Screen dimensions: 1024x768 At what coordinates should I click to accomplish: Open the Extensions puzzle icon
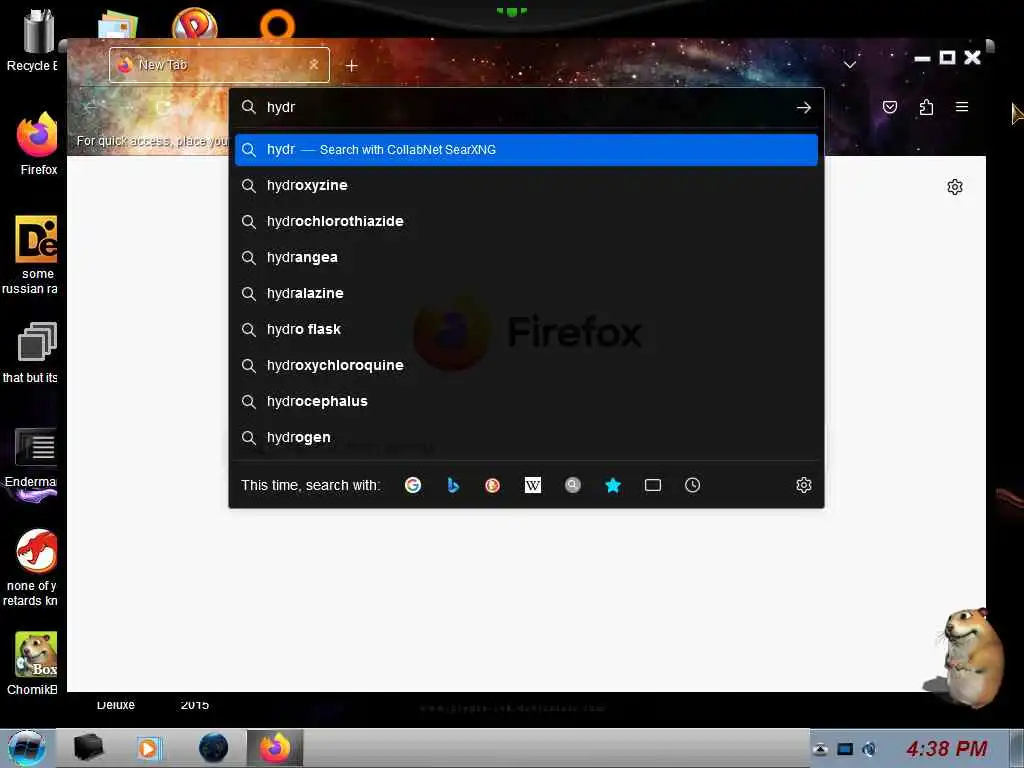click(926, 107)
